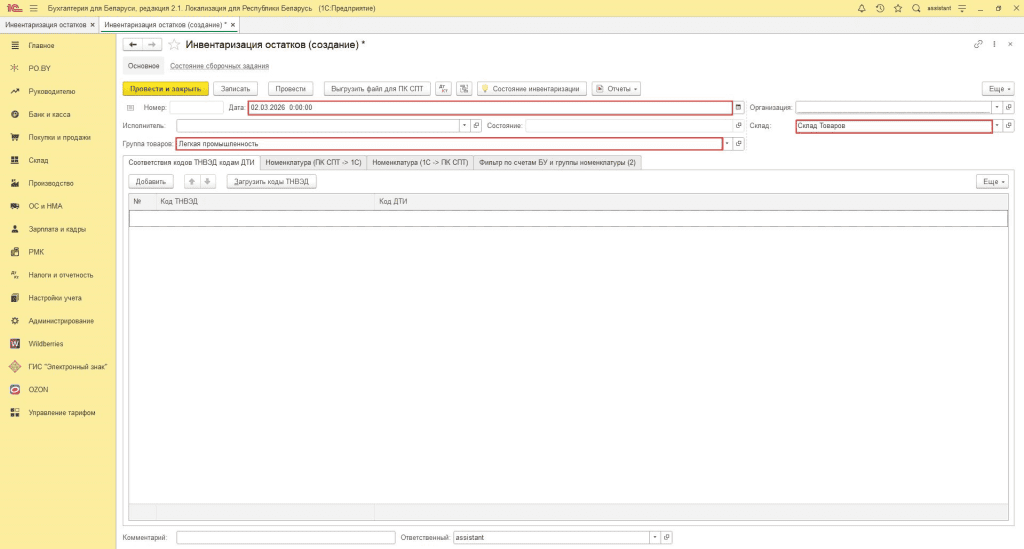Open the Фильтр по счетам БУ tab
Viewport: 1024px width, 549px height.
[557, 162]
